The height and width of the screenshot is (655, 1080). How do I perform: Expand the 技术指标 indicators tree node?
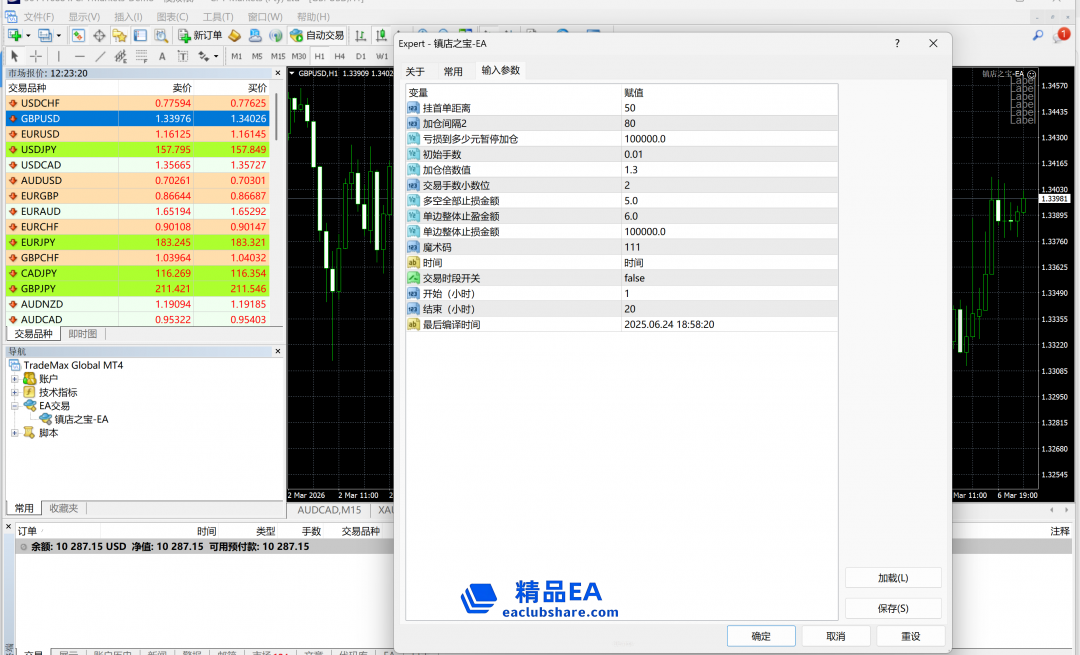(15, 393)
